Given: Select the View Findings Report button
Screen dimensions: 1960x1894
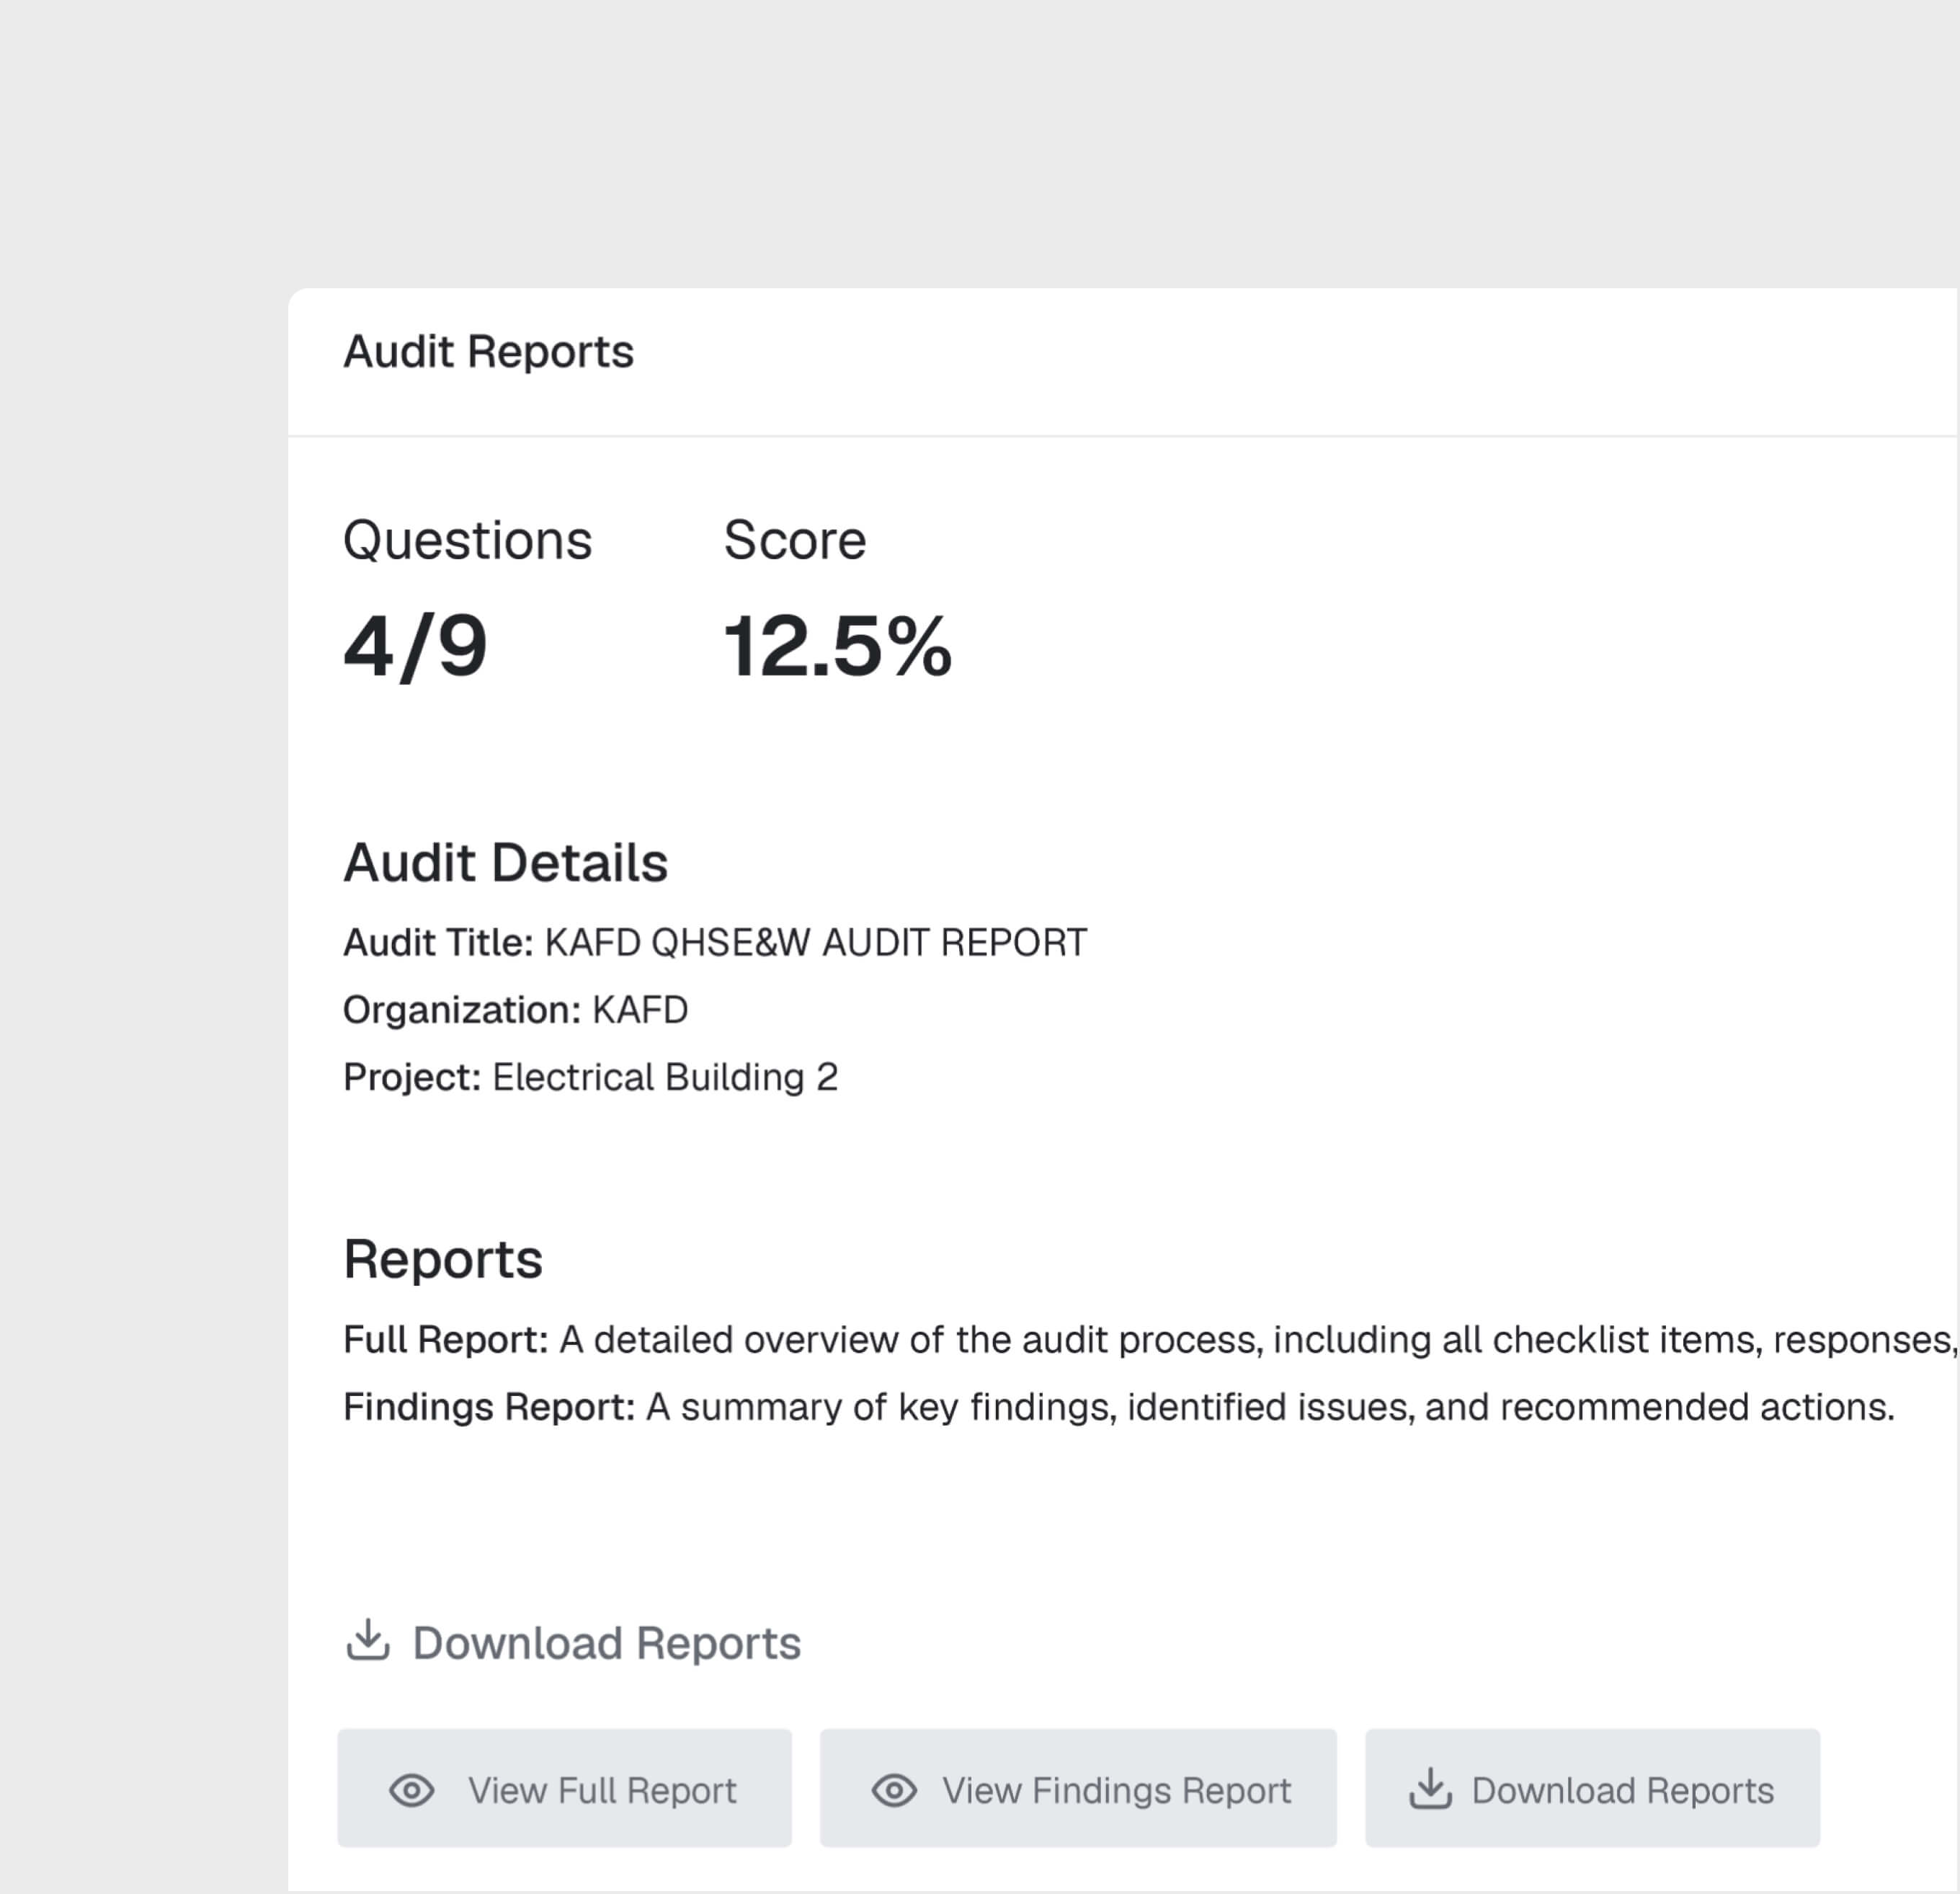Looking at the screenshot, I should [1078, 1789].
